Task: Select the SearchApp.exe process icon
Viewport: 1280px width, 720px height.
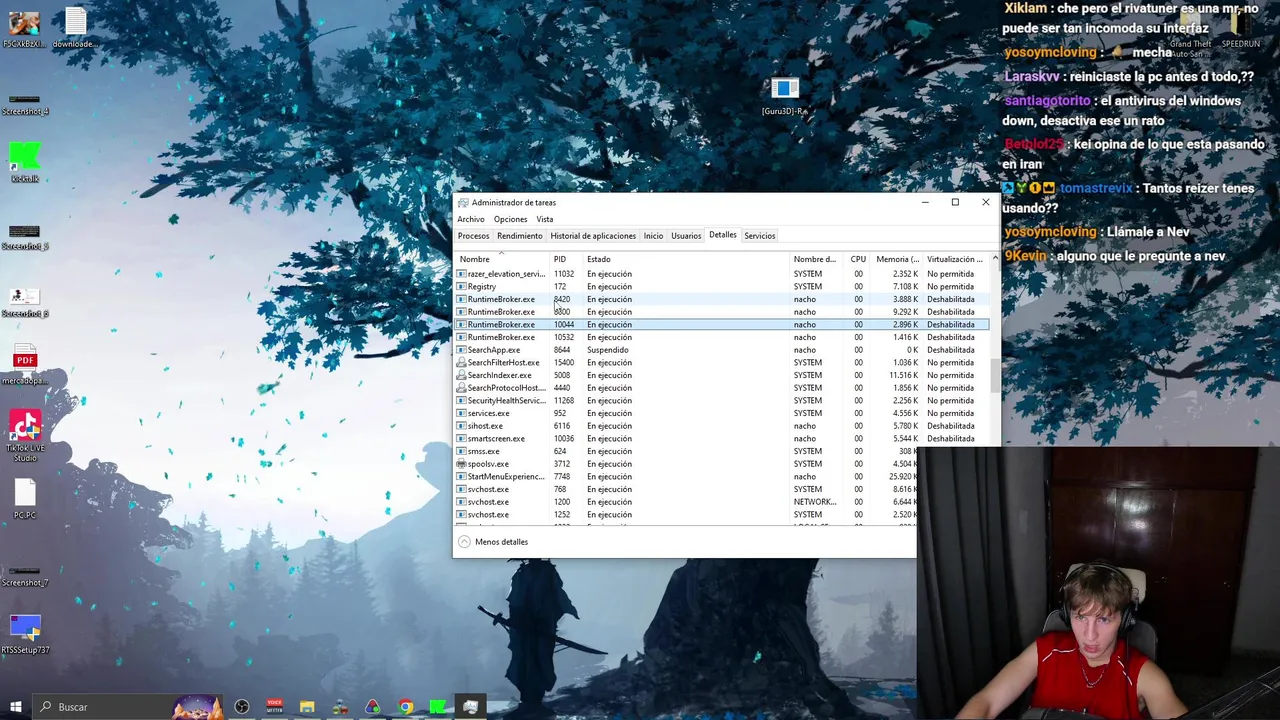Action: click(x=461, y=350)
